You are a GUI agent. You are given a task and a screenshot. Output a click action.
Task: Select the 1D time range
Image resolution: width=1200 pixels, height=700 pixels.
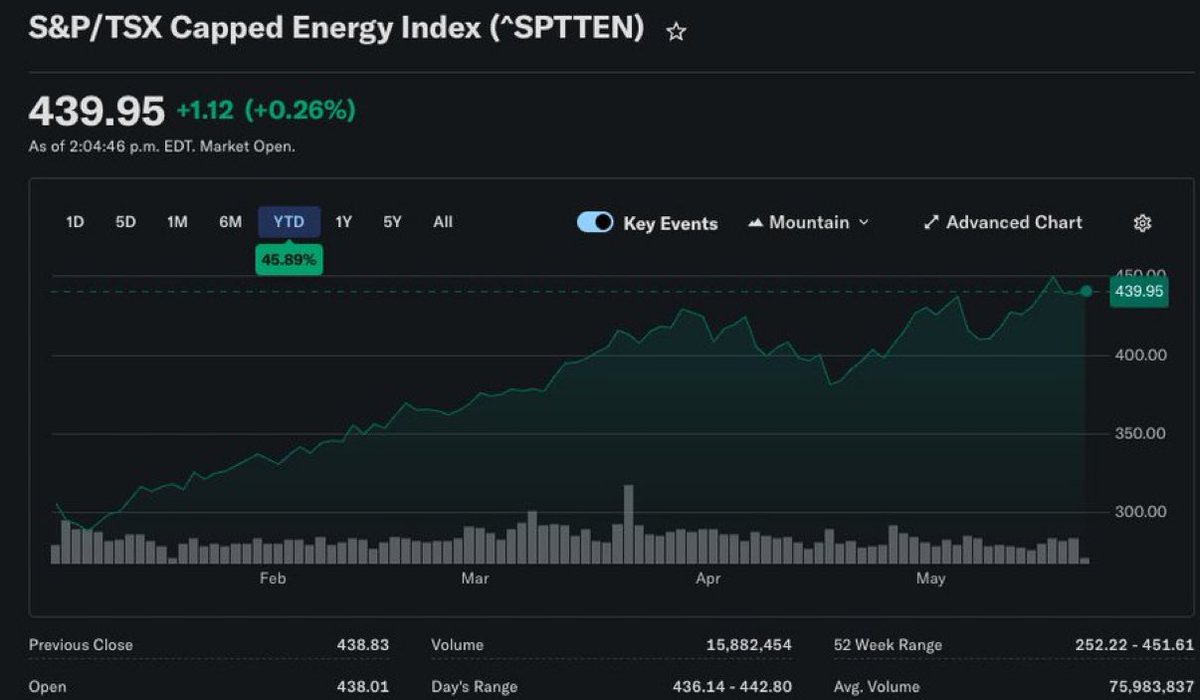tap(75, 222)
